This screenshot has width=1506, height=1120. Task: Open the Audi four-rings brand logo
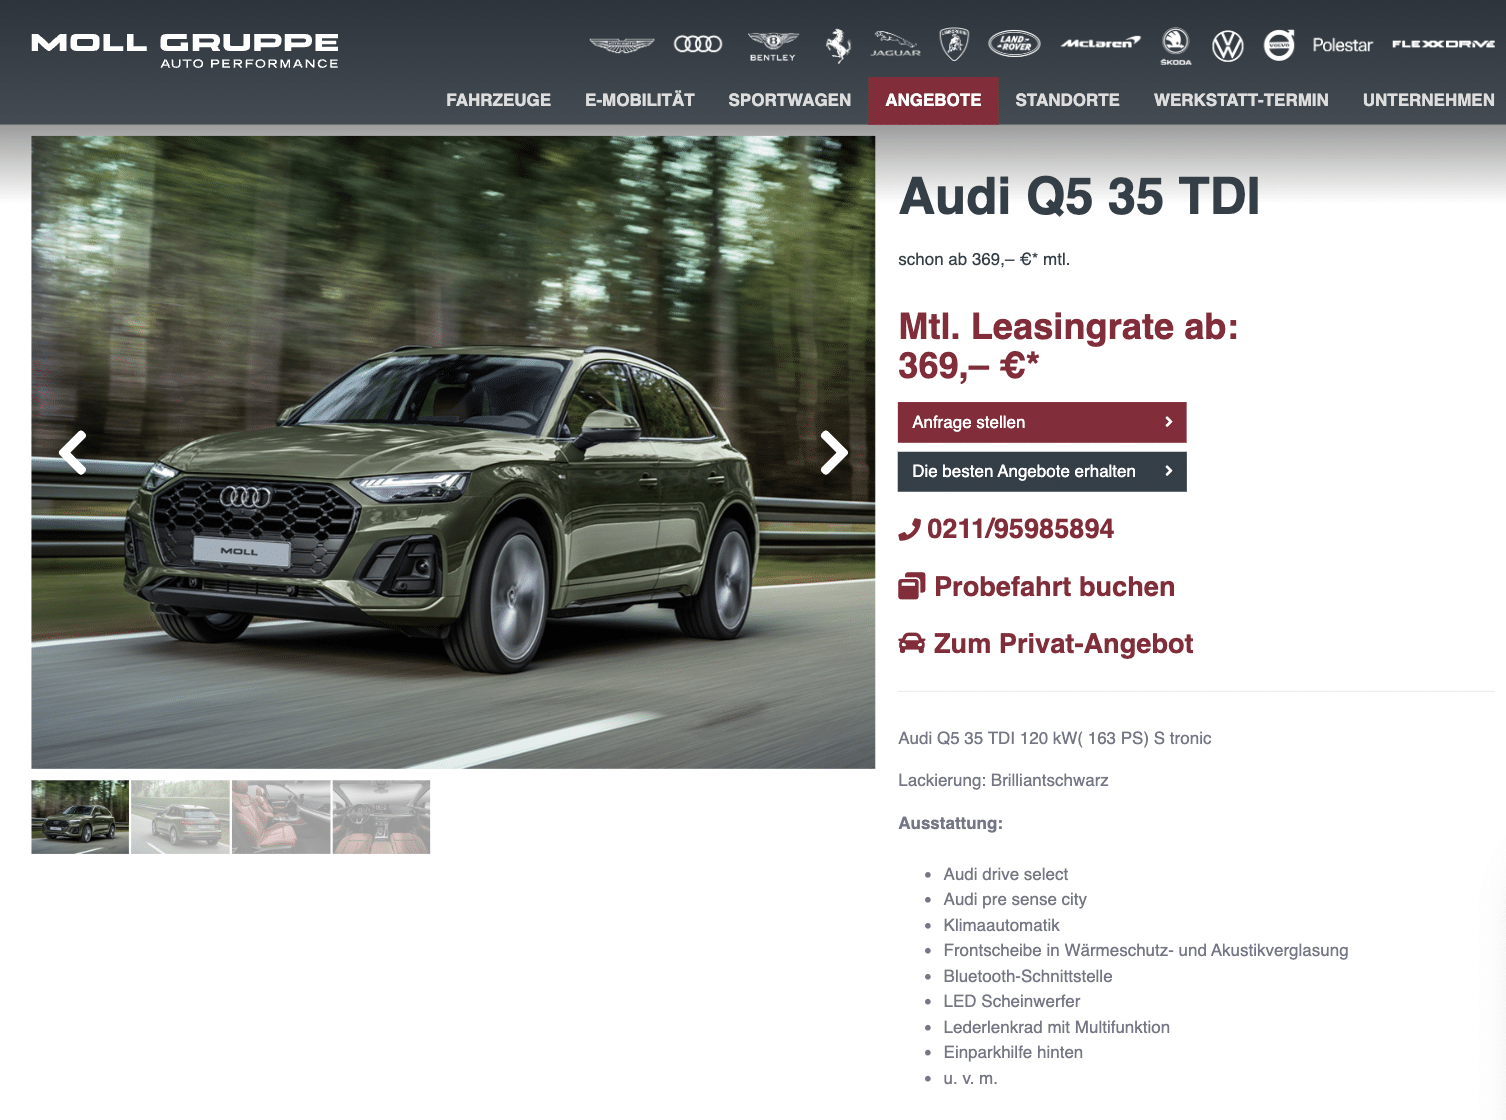tap(698, 44)
